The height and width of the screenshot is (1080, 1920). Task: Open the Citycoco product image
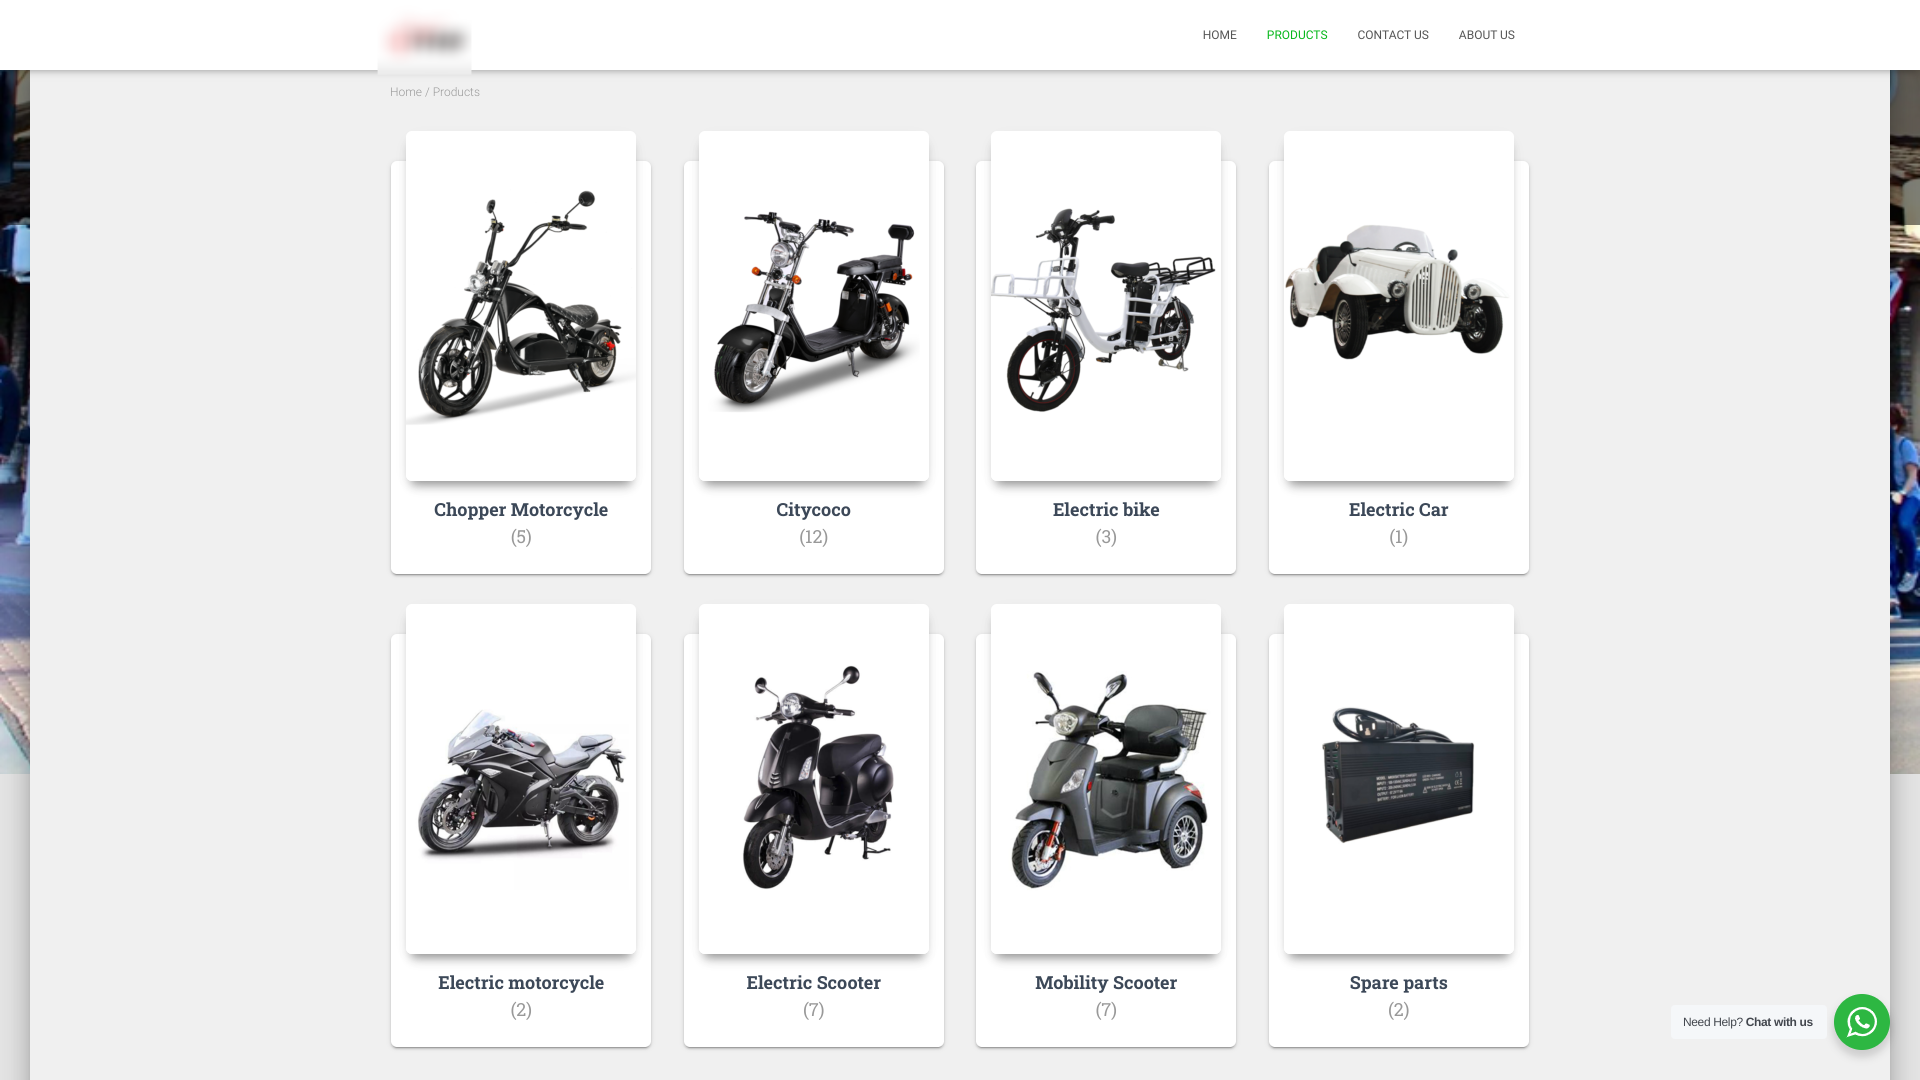click(814, 306)
